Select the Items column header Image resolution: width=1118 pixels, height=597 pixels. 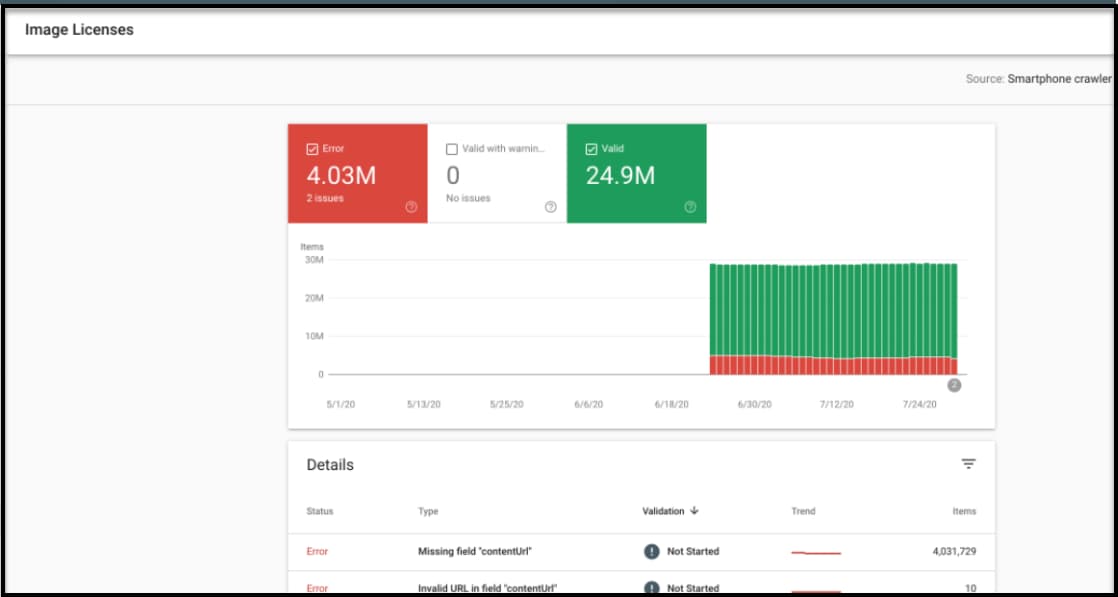(x=964, y=511)
